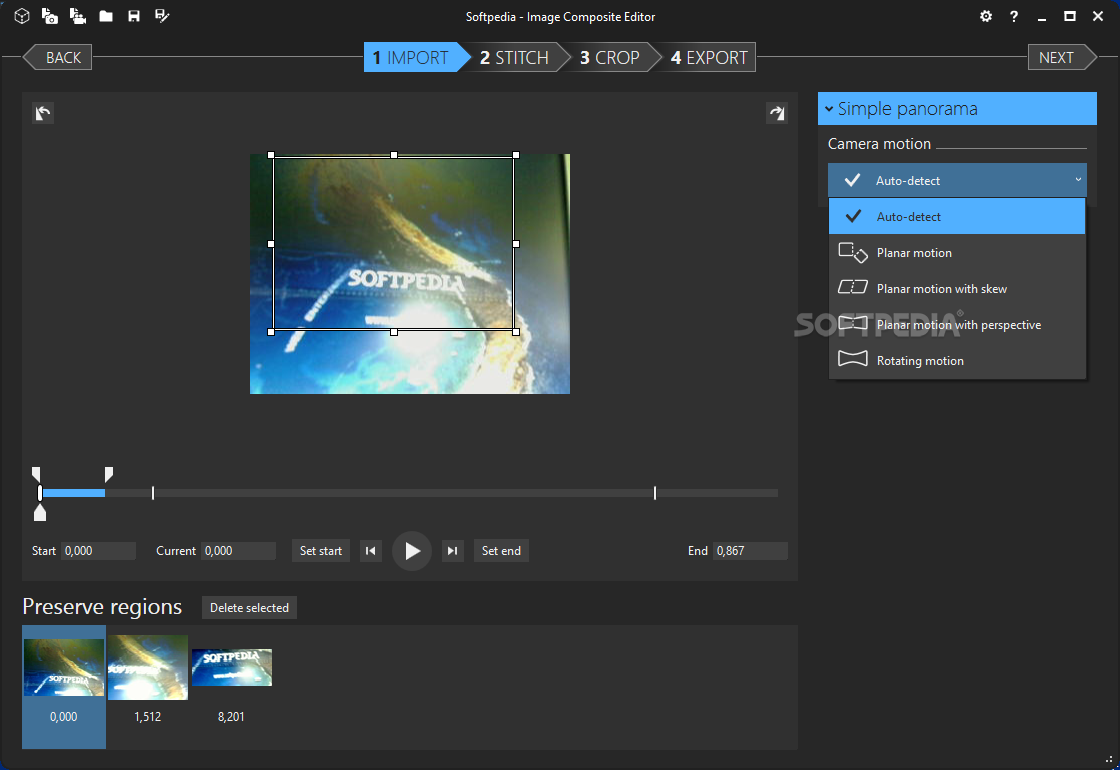The image size is (1120, 770).
Task: Choose Planar motion option
Action: [x=956, y=253]
